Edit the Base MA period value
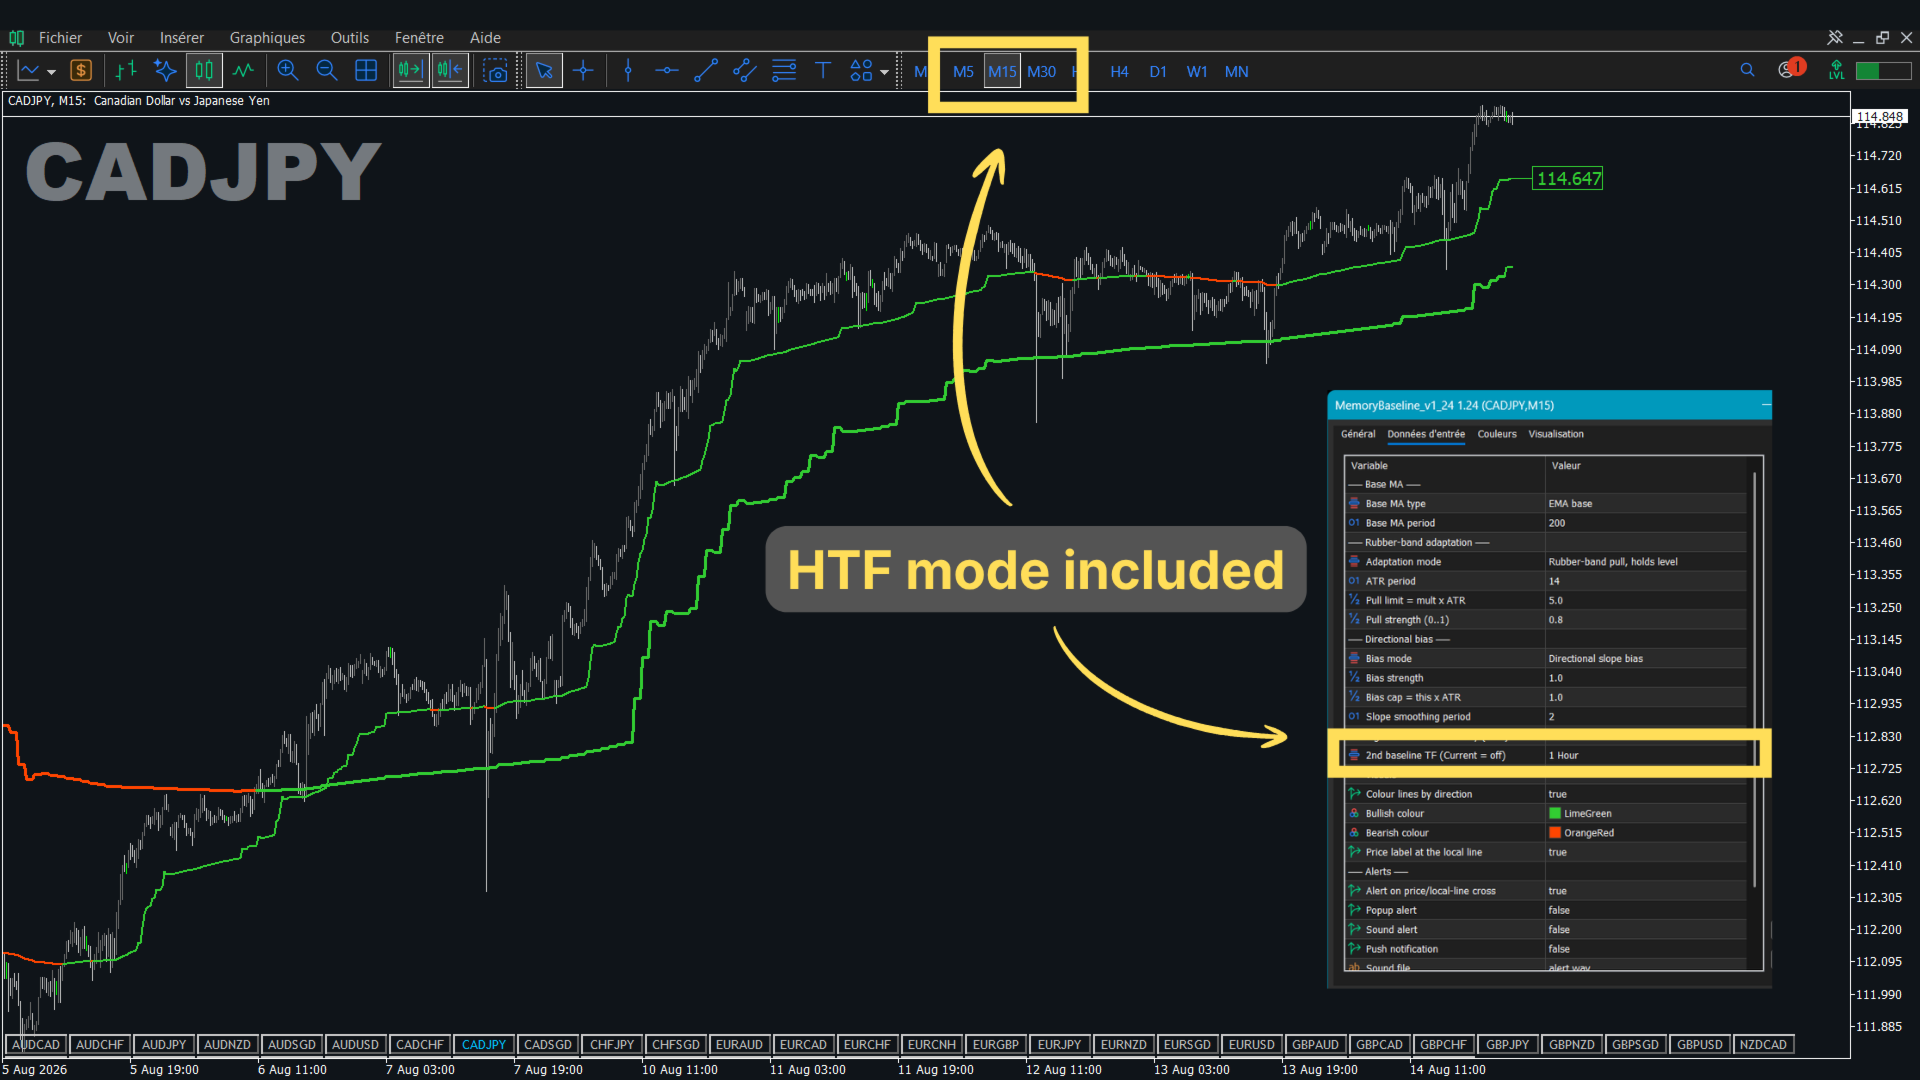Screen dimensions: 1920x1080 click(x=1645, y=523)
